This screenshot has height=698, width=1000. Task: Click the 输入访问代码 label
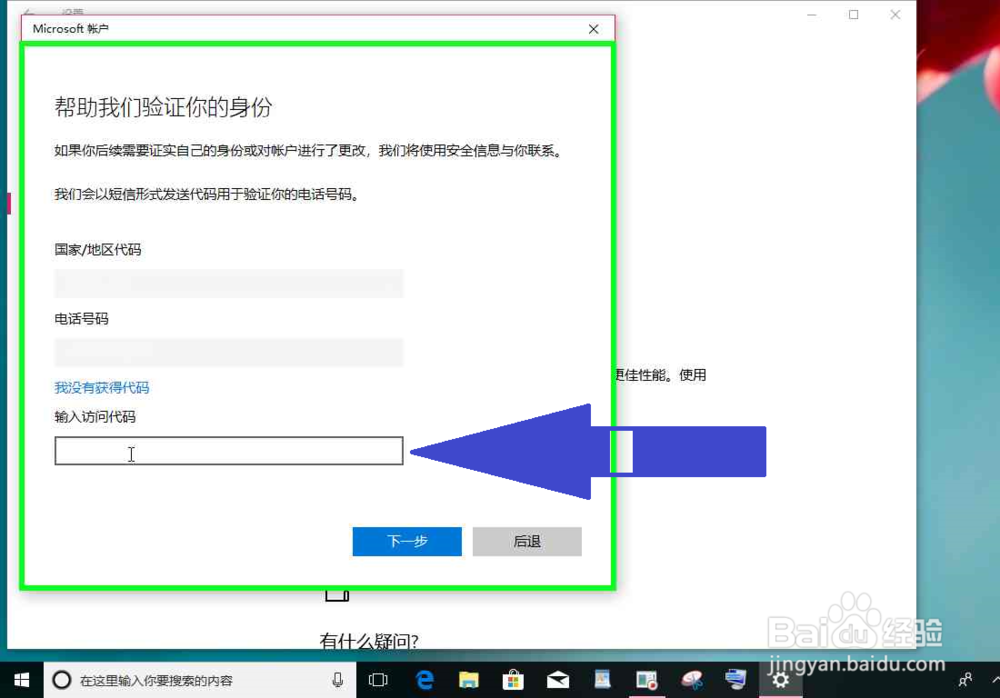95,417
